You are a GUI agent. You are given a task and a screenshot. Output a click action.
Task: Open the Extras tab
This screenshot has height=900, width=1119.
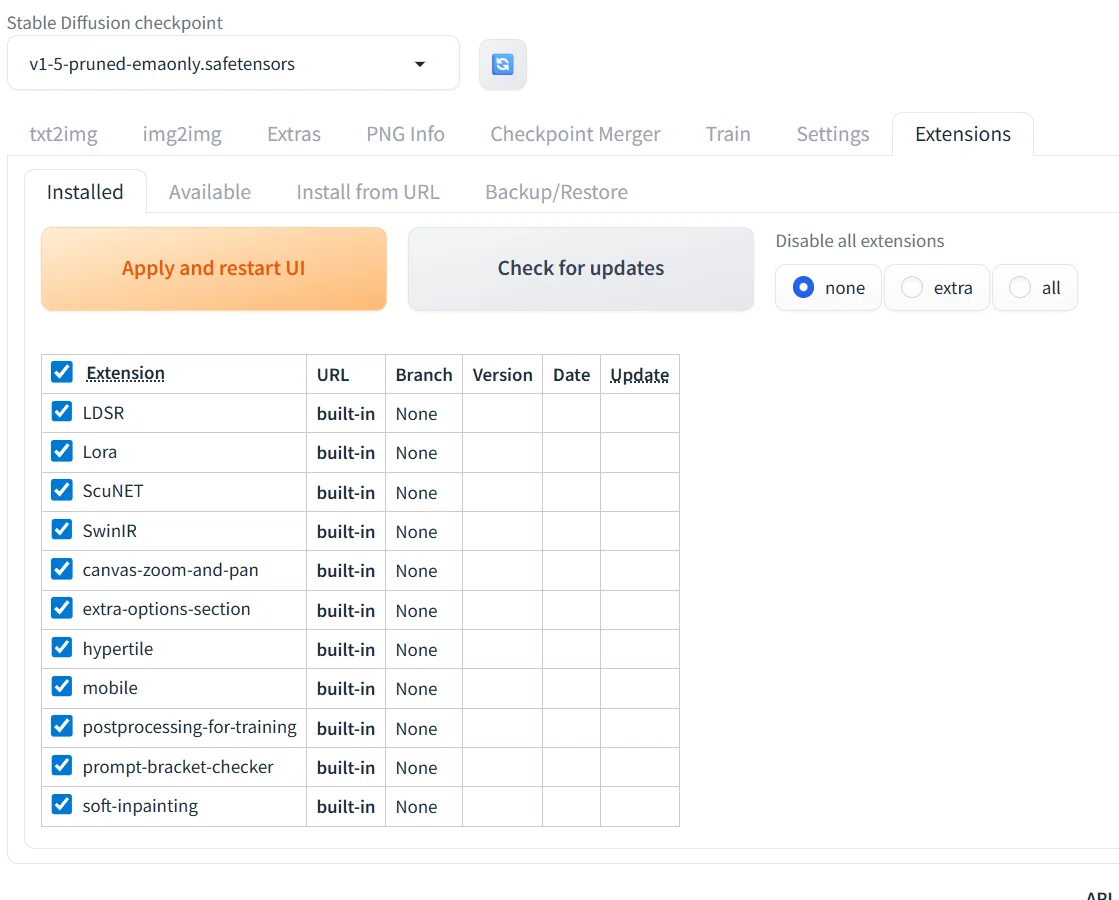pyautogui.click(x=294, y=134)
